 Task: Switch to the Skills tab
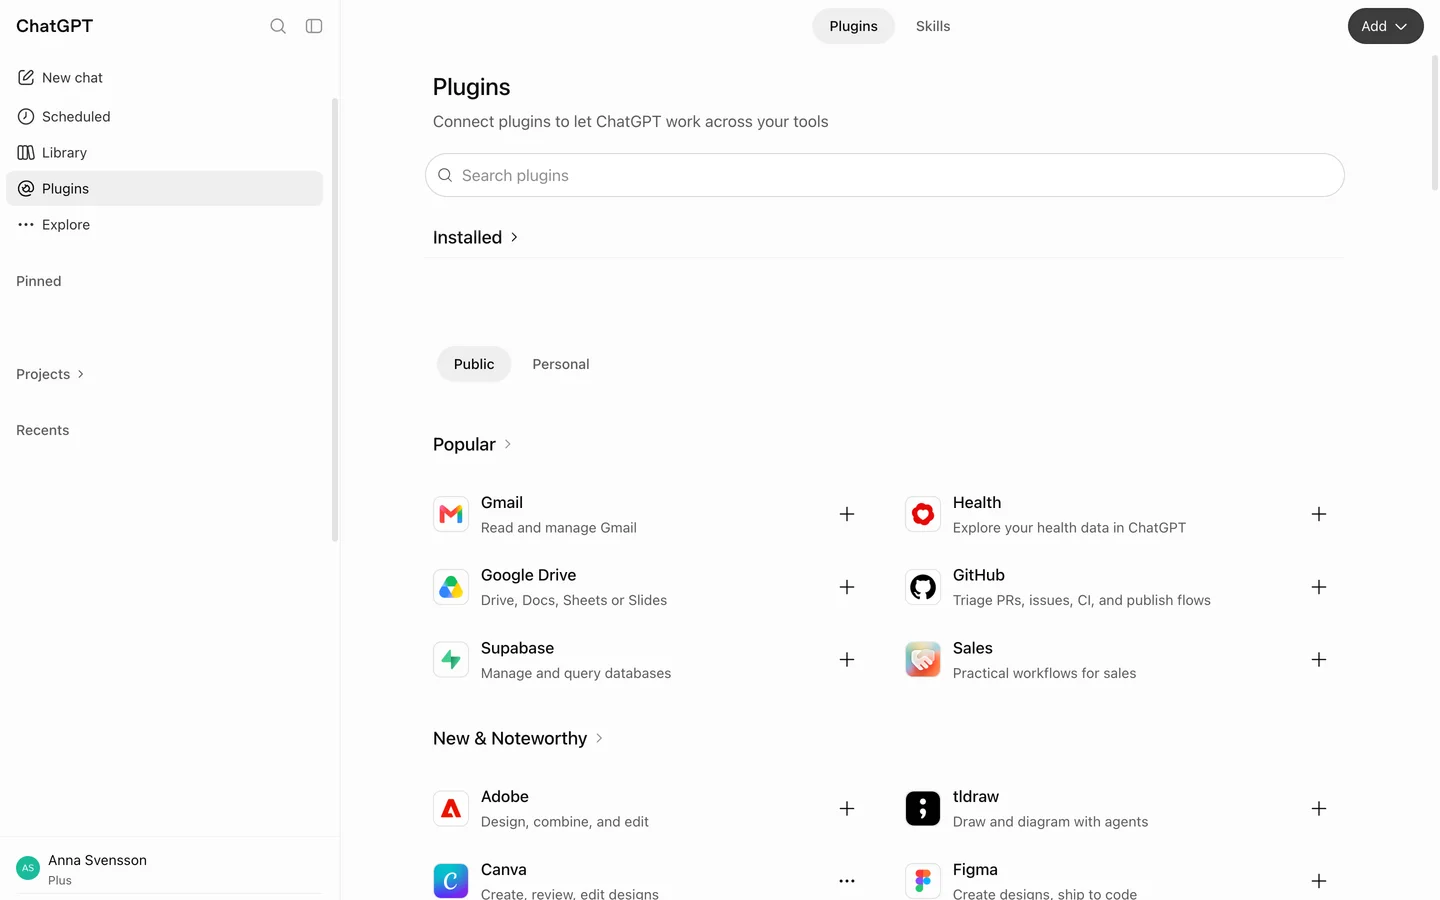point(933,26)
